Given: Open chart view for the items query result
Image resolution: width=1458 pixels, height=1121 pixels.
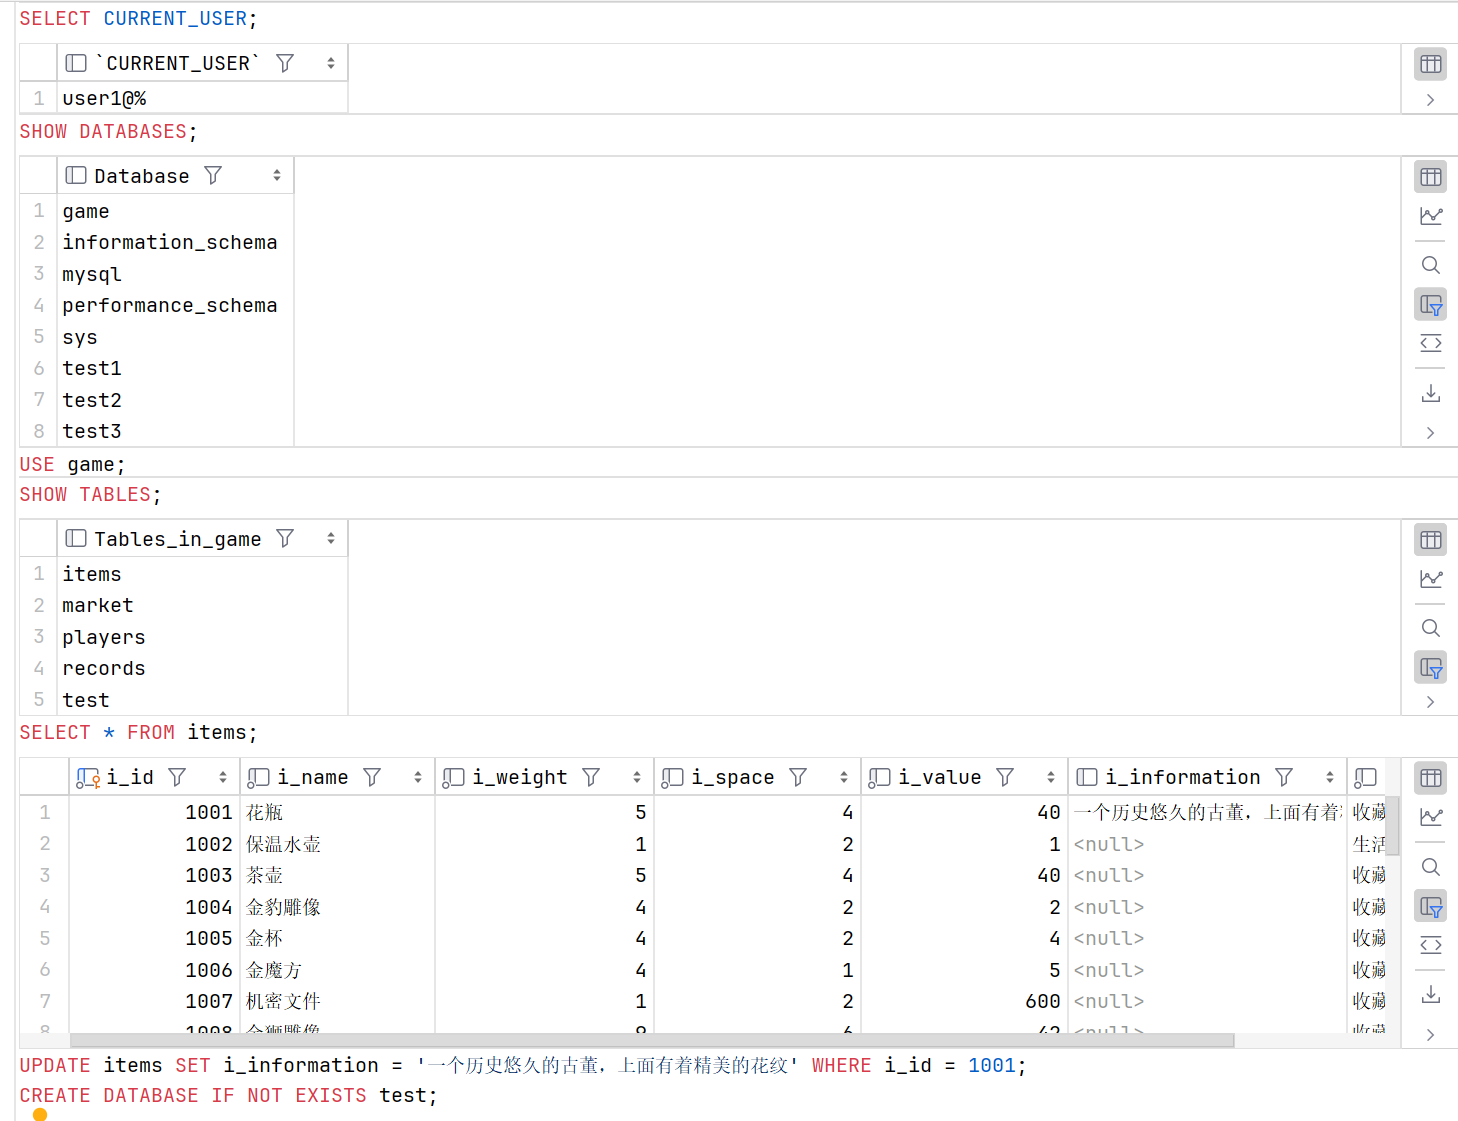Looking at the screenshot, I should click(1431, 817).
